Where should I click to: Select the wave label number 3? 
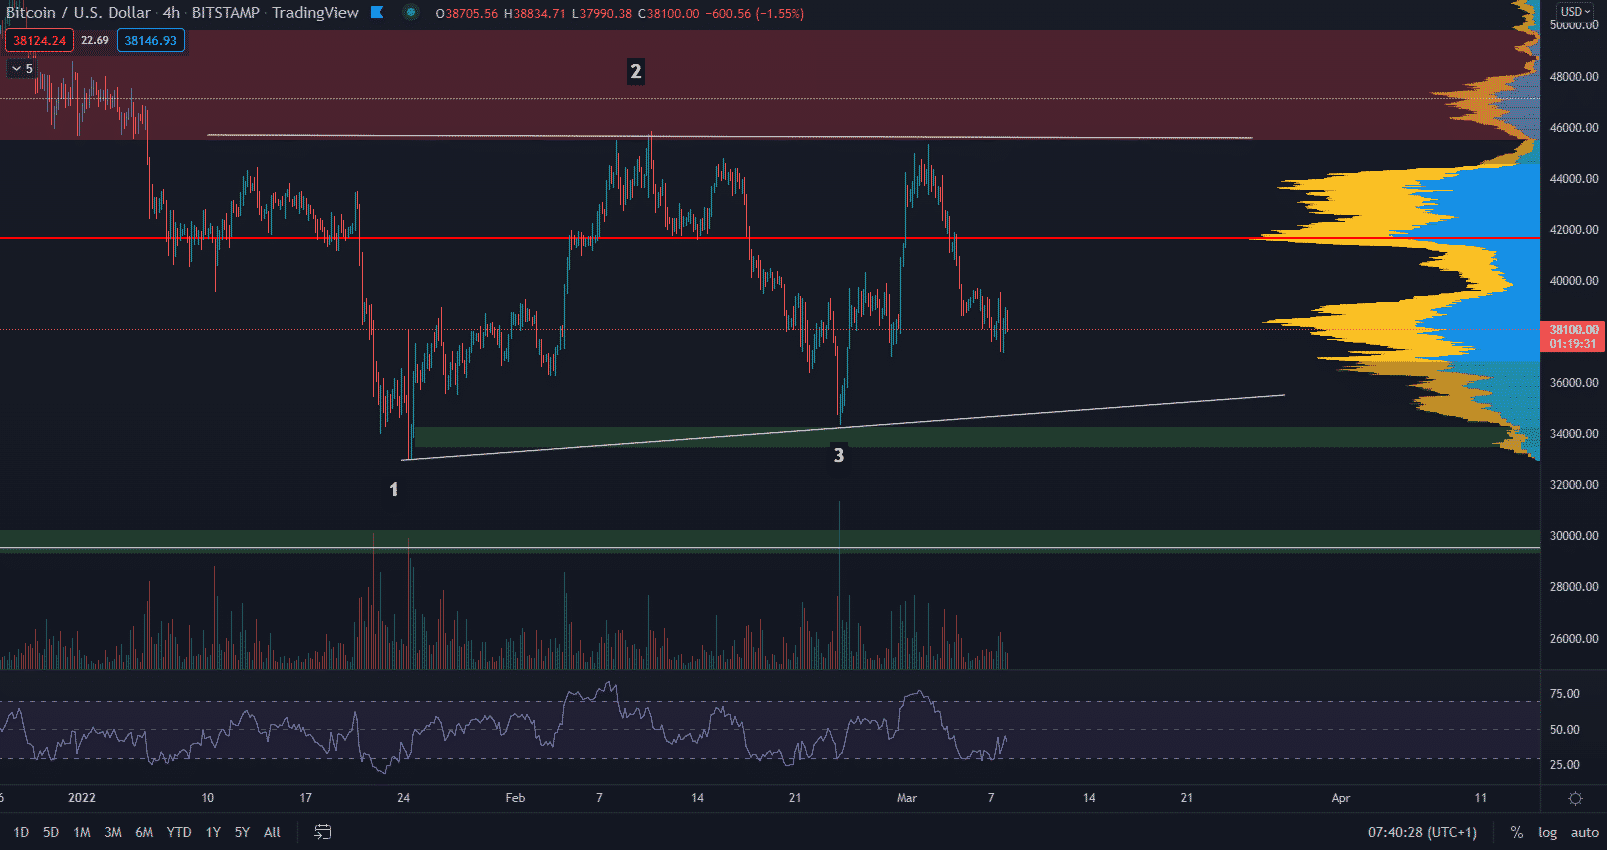(x=838, y=456)
